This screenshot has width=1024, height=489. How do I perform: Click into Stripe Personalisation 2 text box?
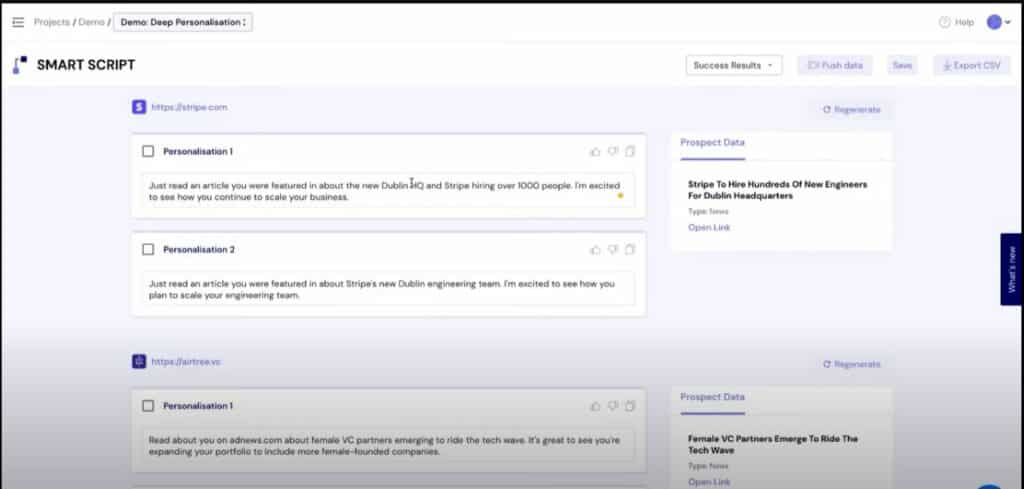point(389,289)
